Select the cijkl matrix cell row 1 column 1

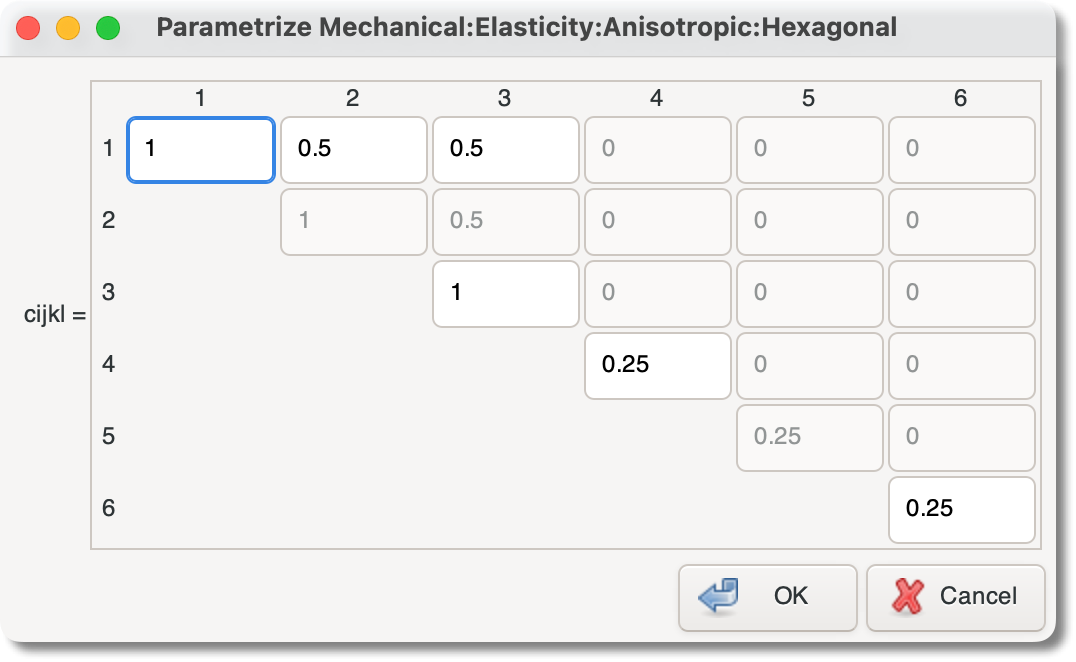[x=200, y=149]
